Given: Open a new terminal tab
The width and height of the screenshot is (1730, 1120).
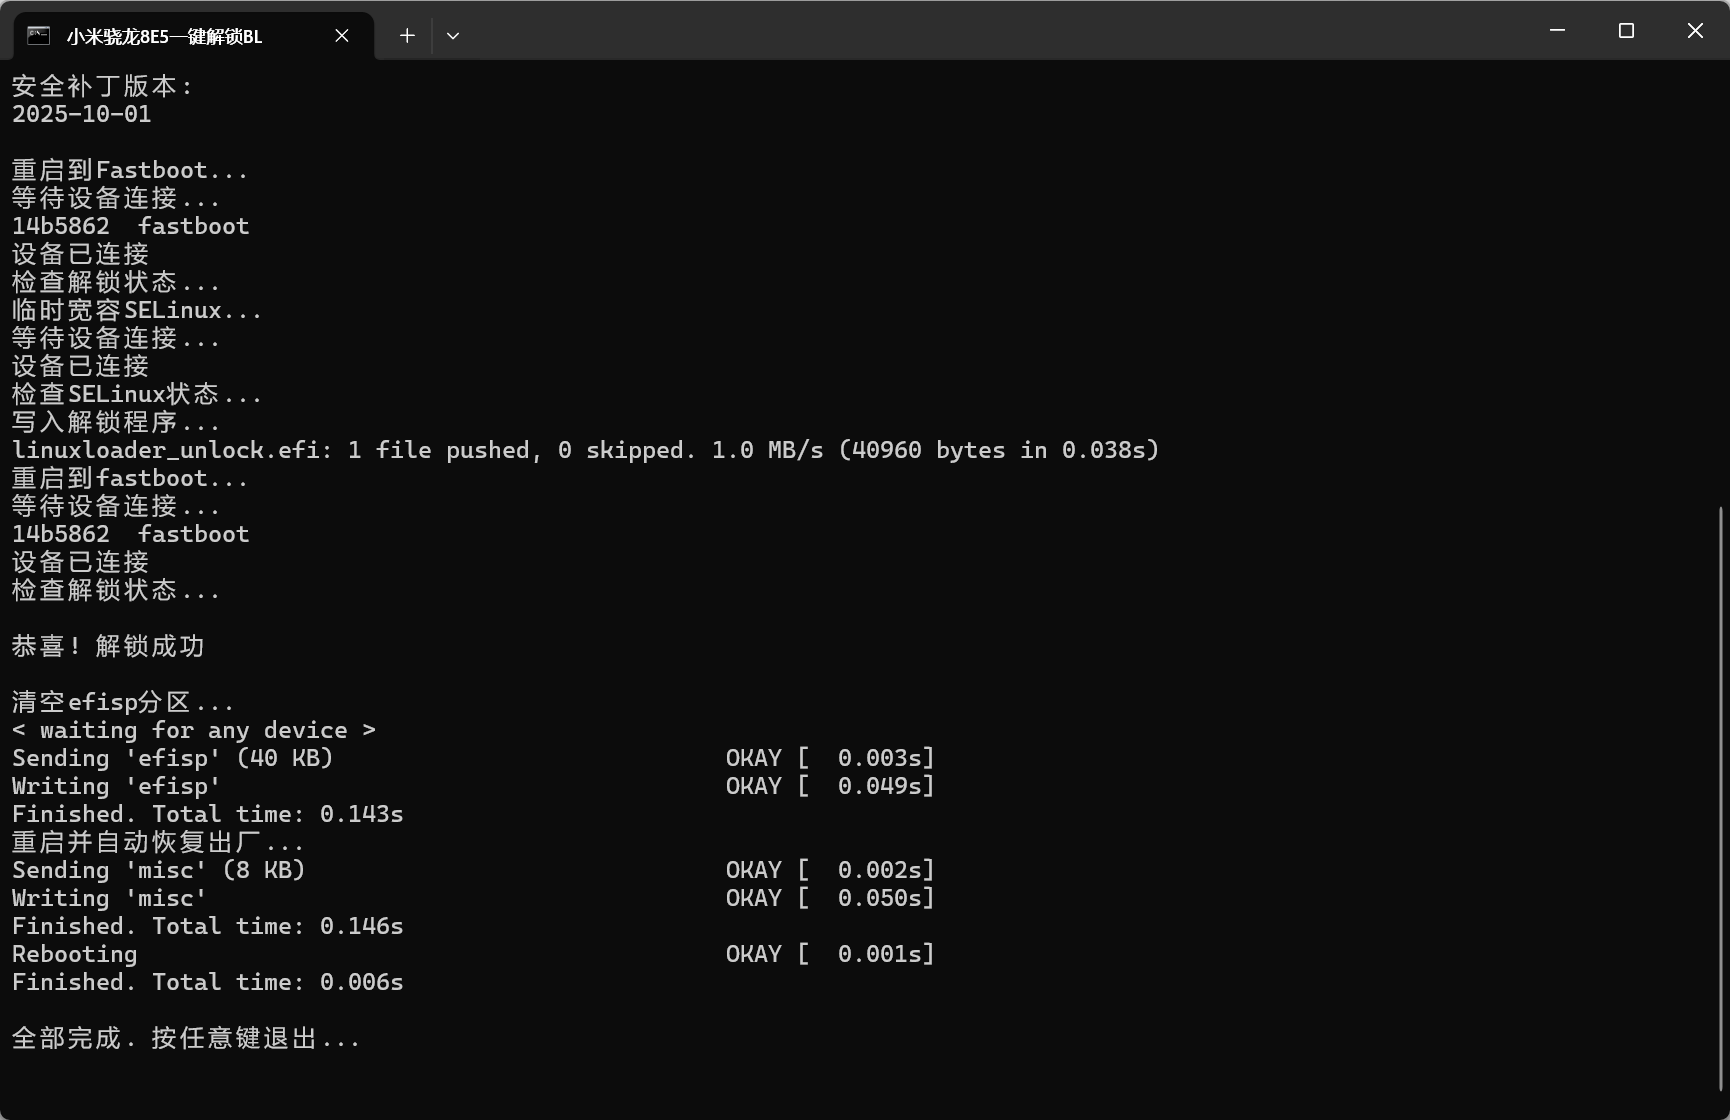Looking at the screenshot, I should click(407, 36).
